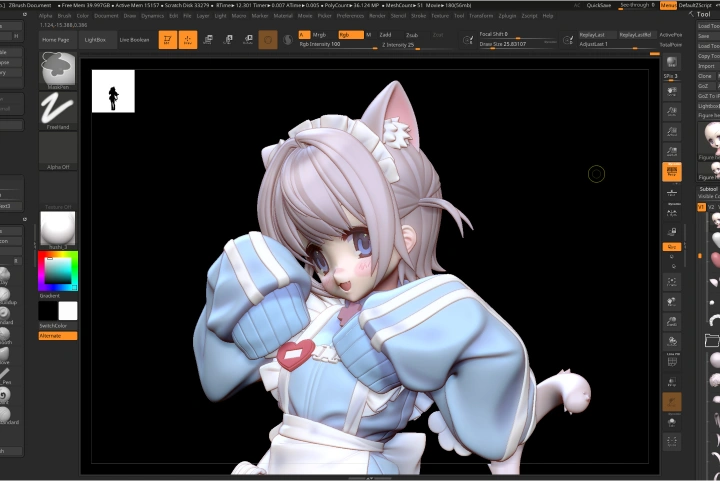The height and width of the screenshot is (481, 720).
Task: Enable Zsub sculpt mode
Action: pos(412,35)
